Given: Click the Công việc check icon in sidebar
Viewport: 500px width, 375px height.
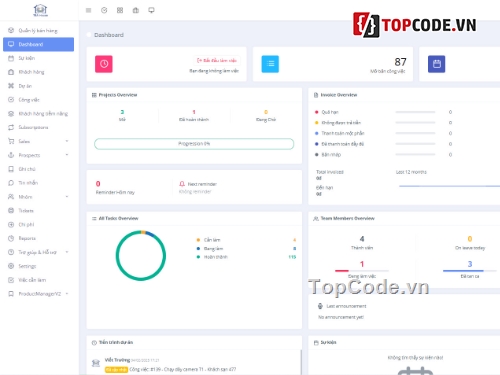Looking at the screenshot, I should pos(11,100).
